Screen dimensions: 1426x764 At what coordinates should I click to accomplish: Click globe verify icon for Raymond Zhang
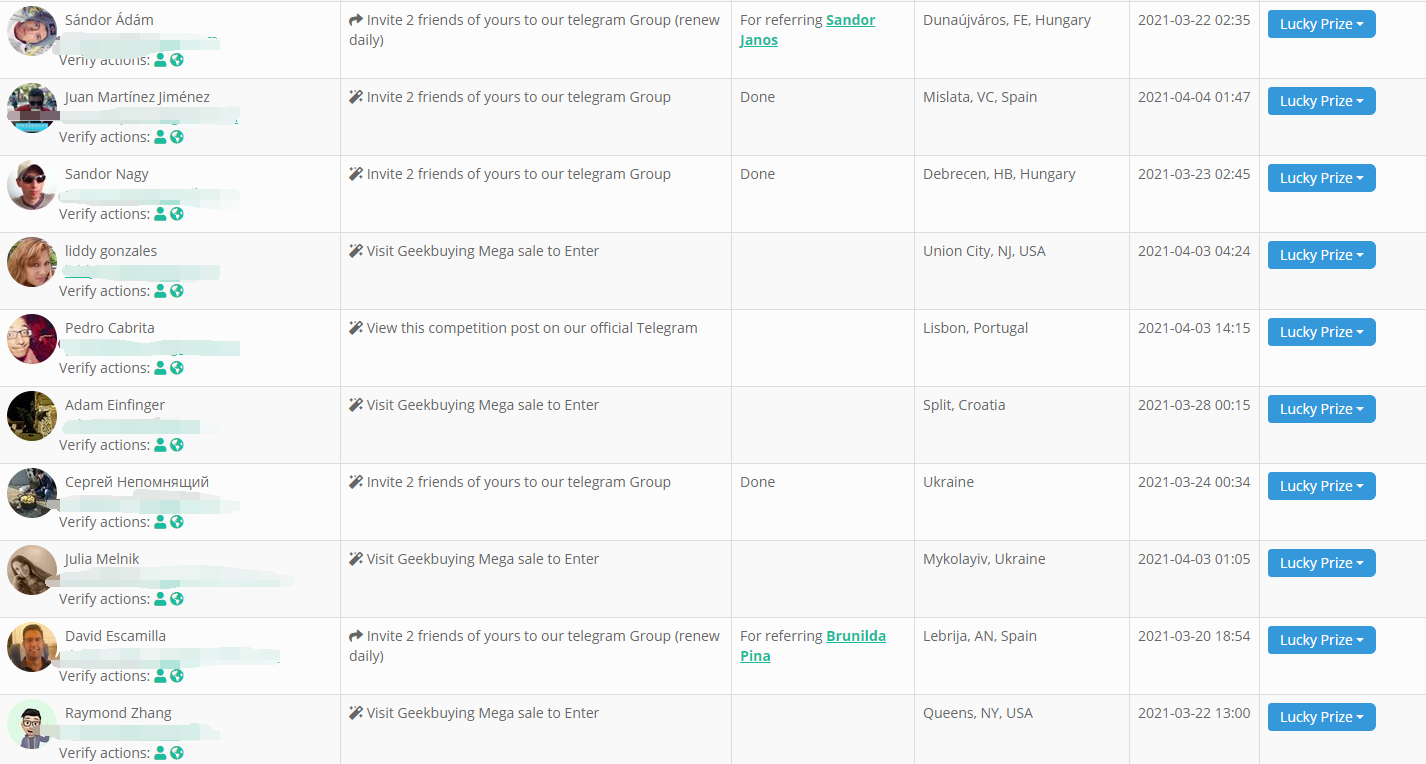[177, 753]
